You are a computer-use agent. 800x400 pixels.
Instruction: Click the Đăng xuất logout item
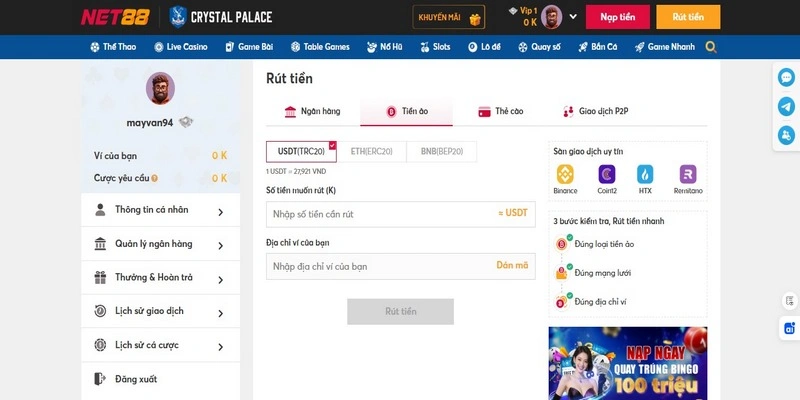[160, 379]
